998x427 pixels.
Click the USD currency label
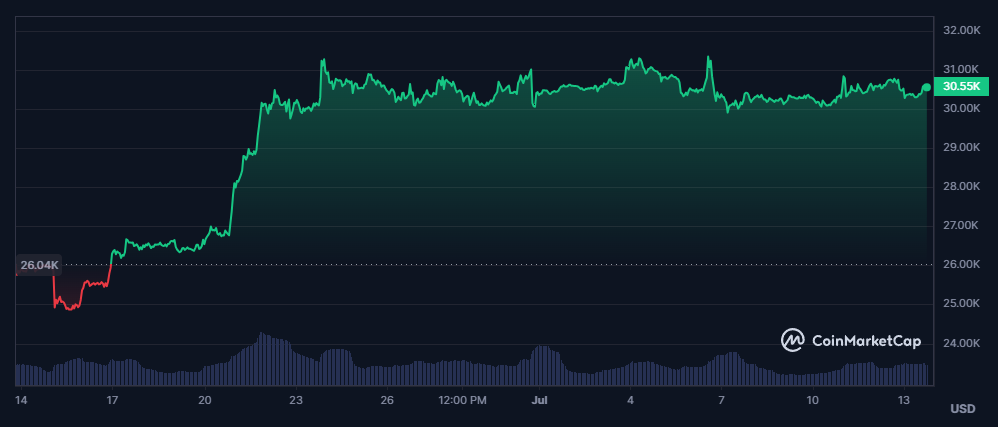(962, 409)
